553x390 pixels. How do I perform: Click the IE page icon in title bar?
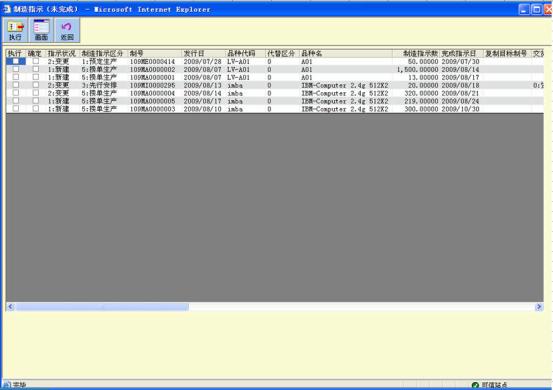pos(7,9)
